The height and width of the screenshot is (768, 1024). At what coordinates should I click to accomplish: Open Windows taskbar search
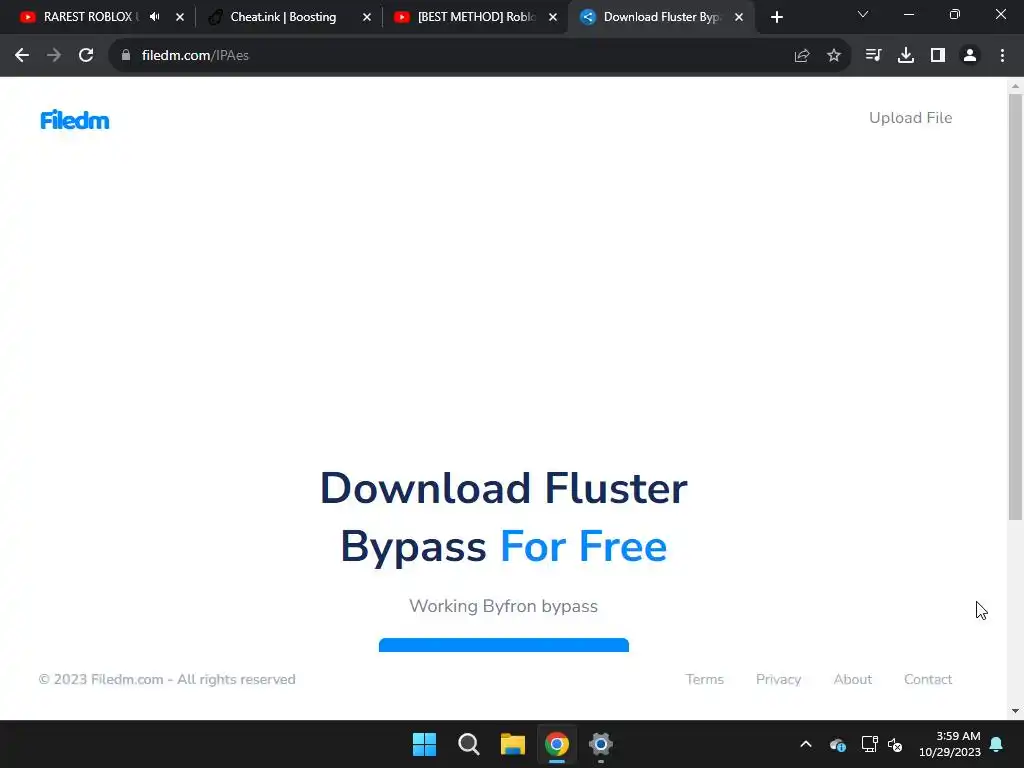[x=468, y=744]
